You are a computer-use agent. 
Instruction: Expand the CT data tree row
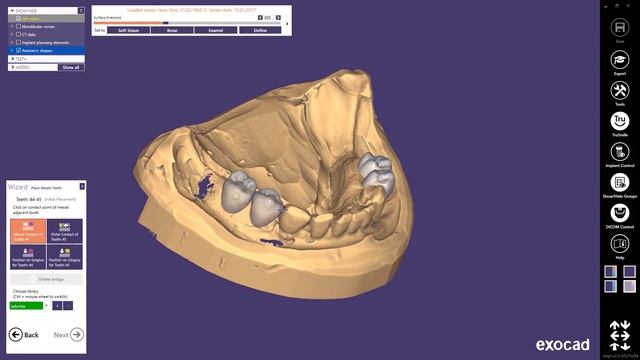(x=12, y=35)
